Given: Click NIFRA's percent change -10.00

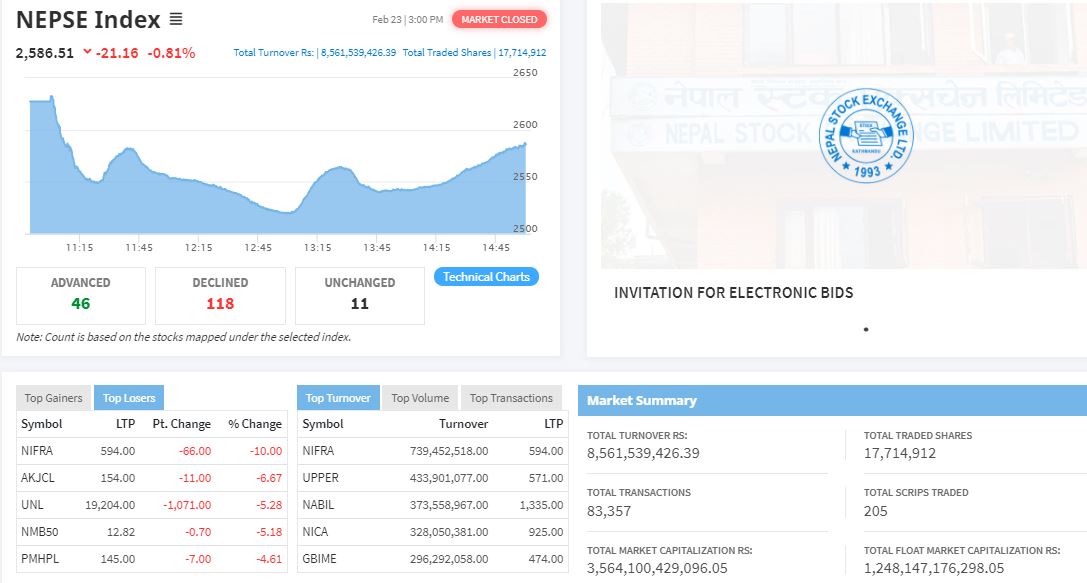Looking at the screenshot, I should coord(266,451).
